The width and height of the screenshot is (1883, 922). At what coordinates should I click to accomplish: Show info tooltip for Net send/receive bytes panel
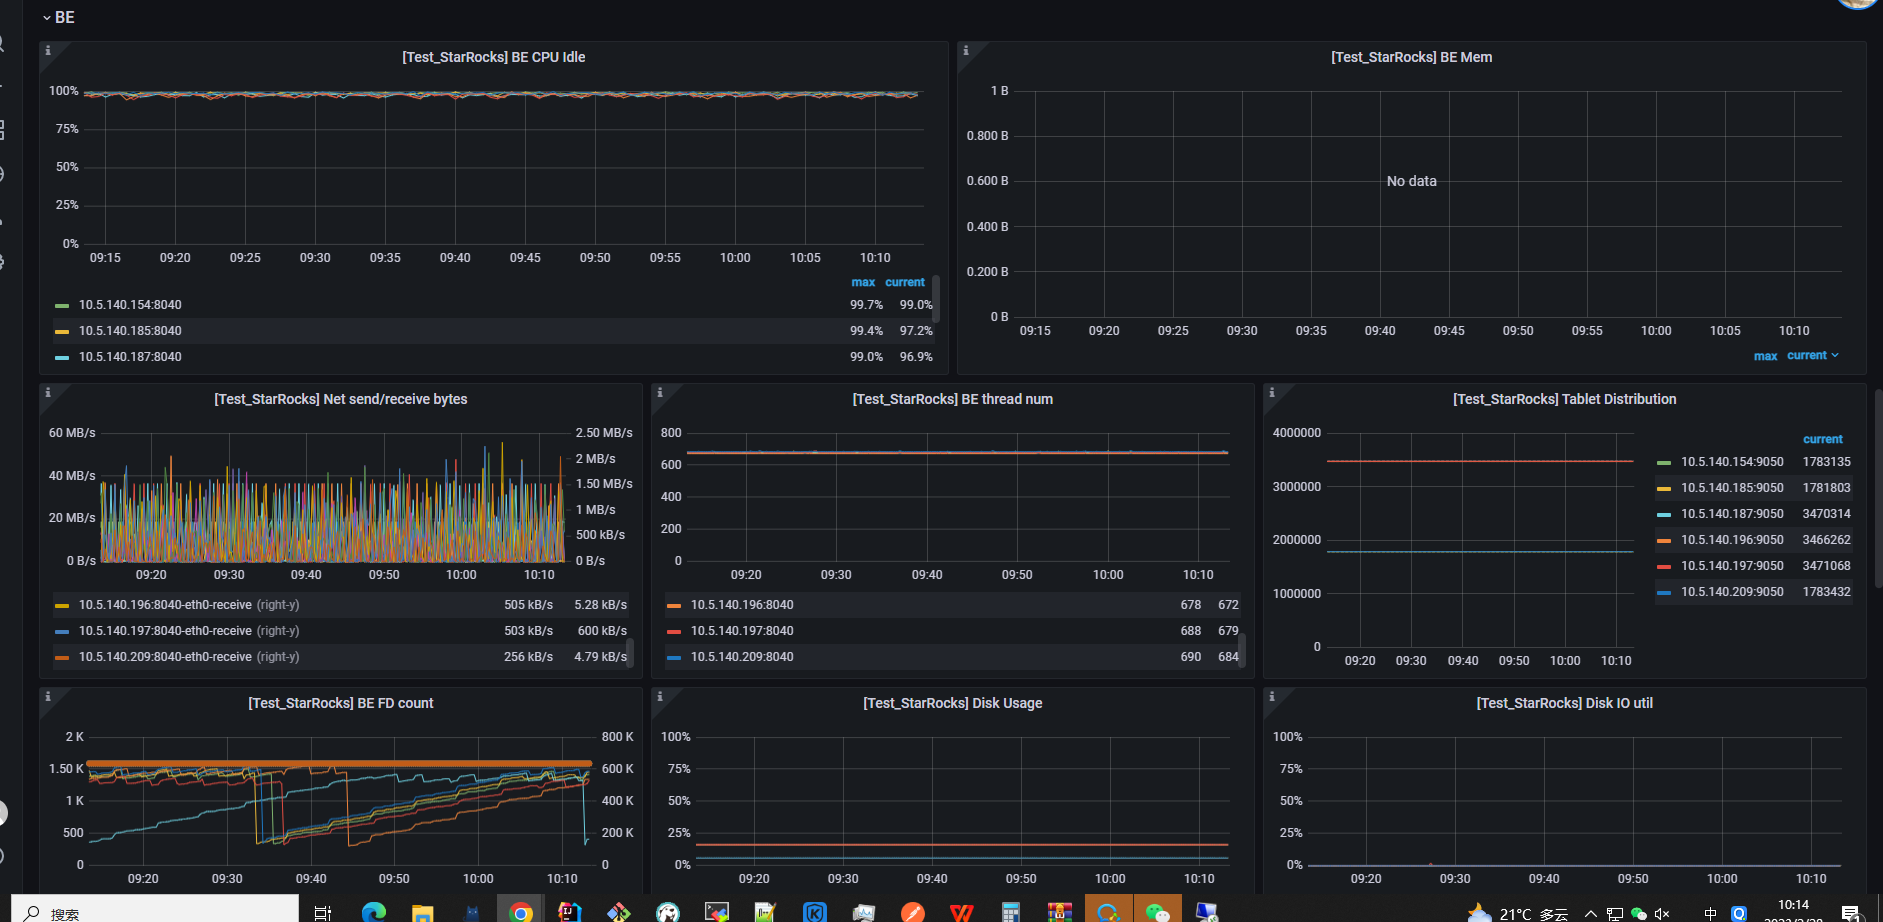point(47,392)
